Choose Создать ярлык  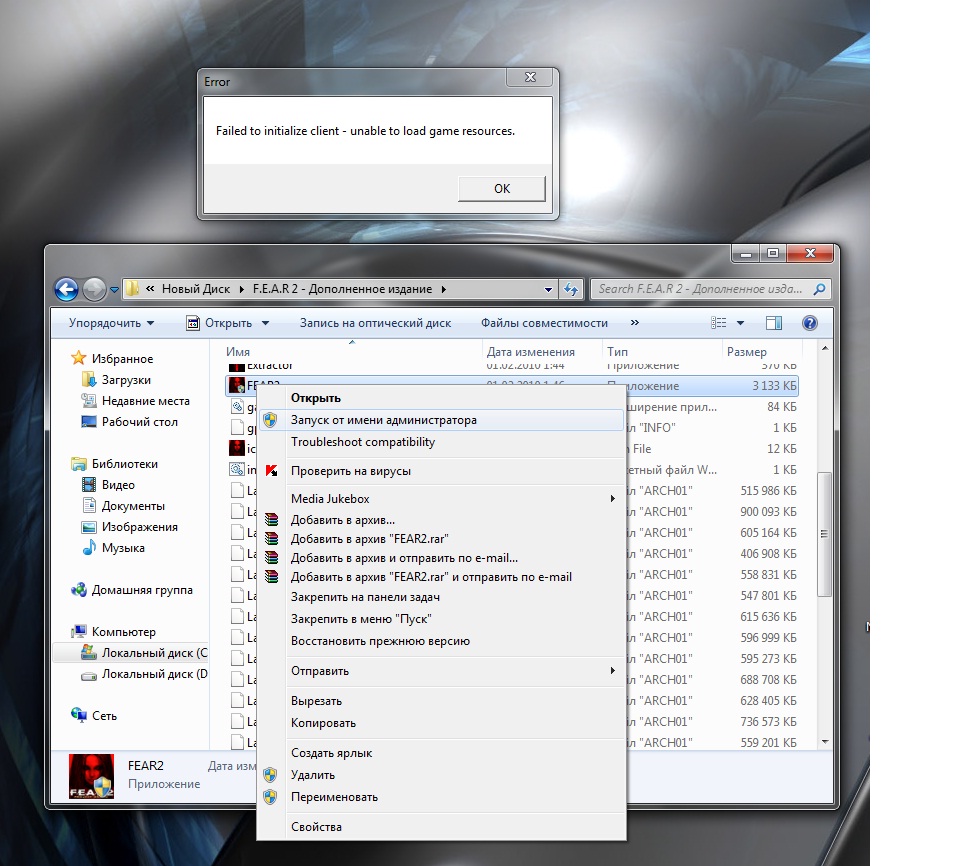[442, 753]
